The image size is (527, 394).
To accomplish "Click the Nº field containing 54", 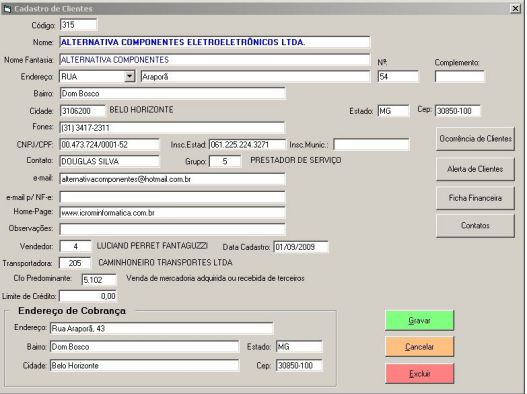I will [398, 77].
